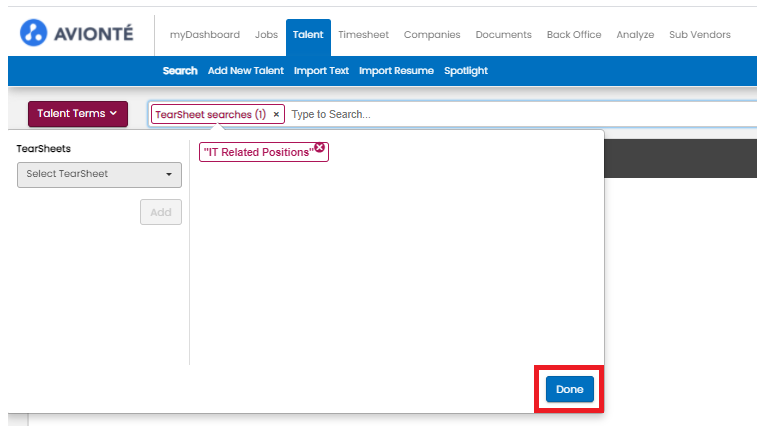The width and height of the screenshot is (761, 430).
Task: Open the Talent Terms dropdown
Action: (78, 114)
